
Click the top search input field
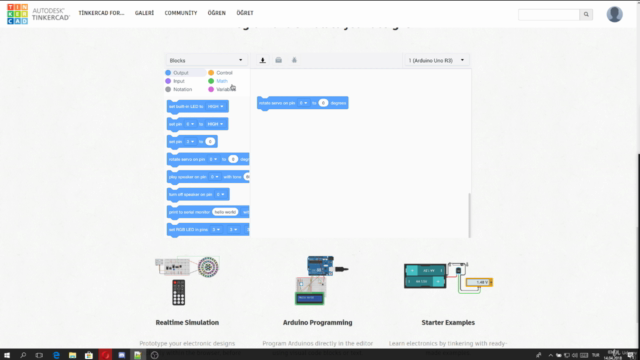(x=549, y=14)
